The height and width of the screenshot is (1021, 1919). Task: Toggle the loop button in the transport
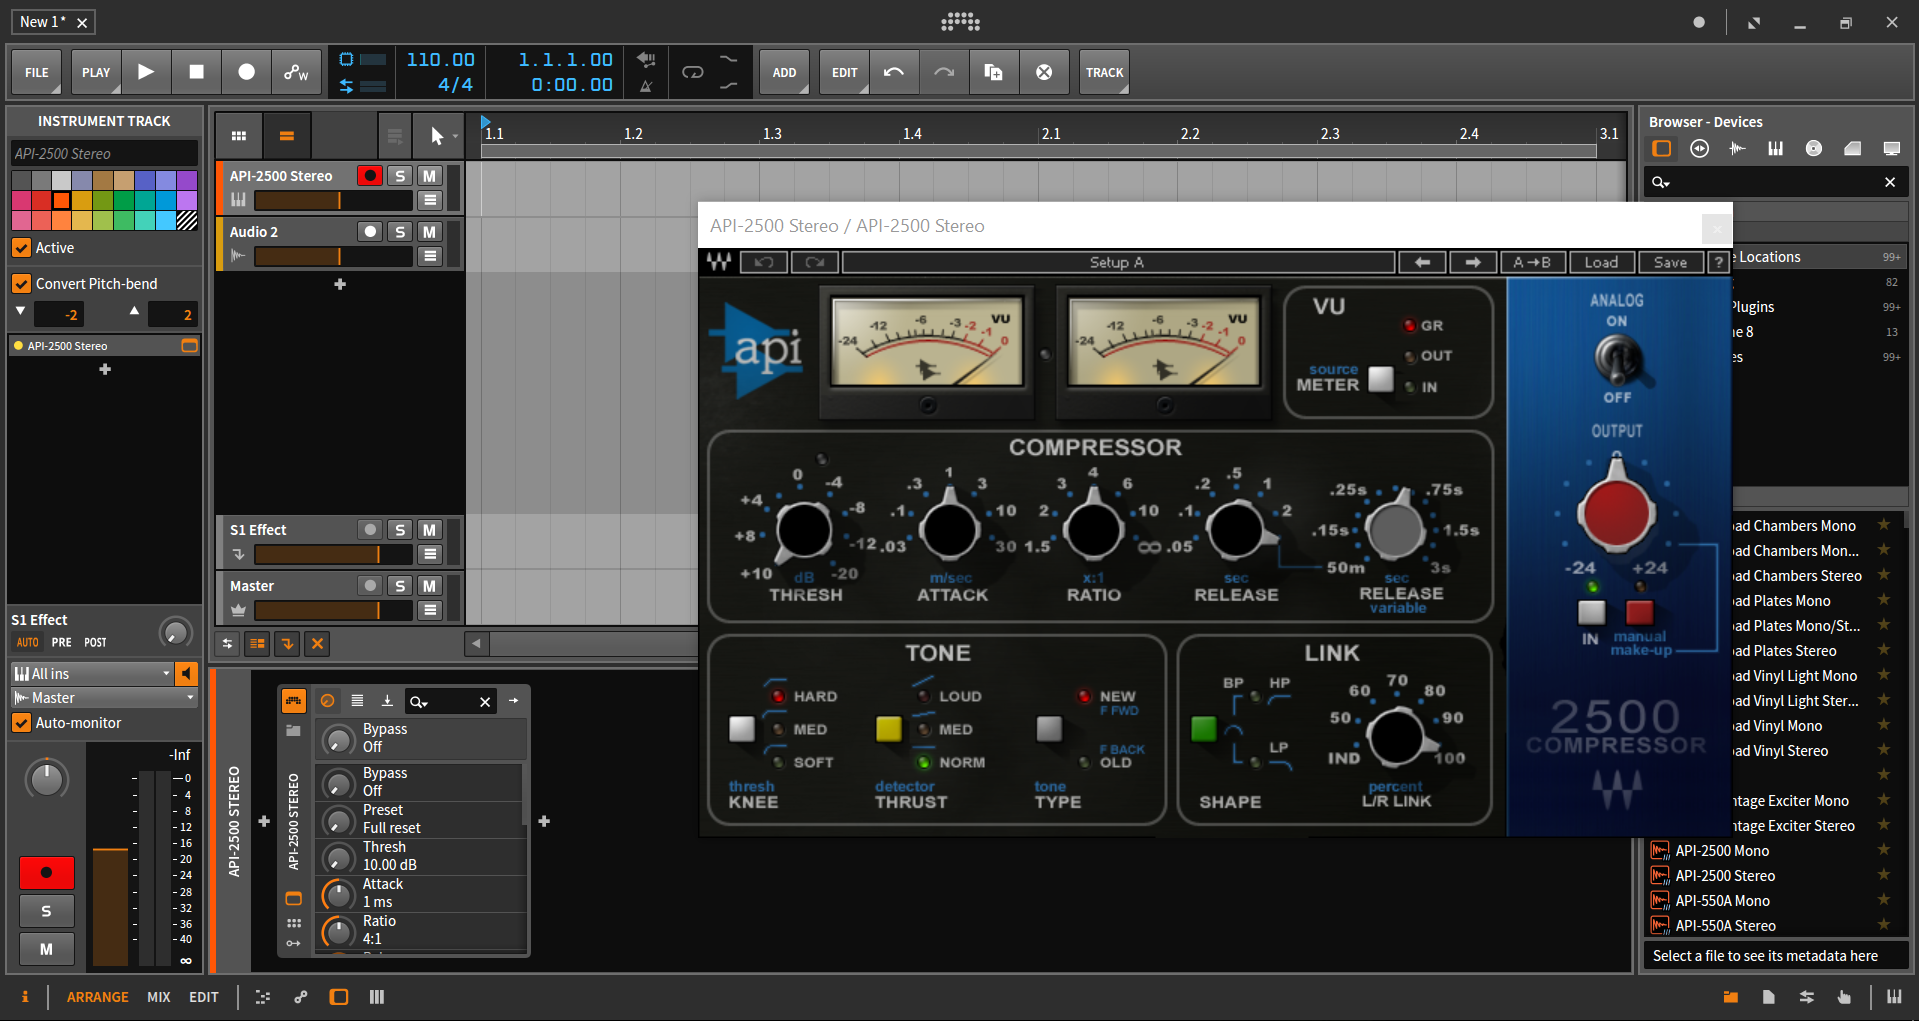point(692,72)
